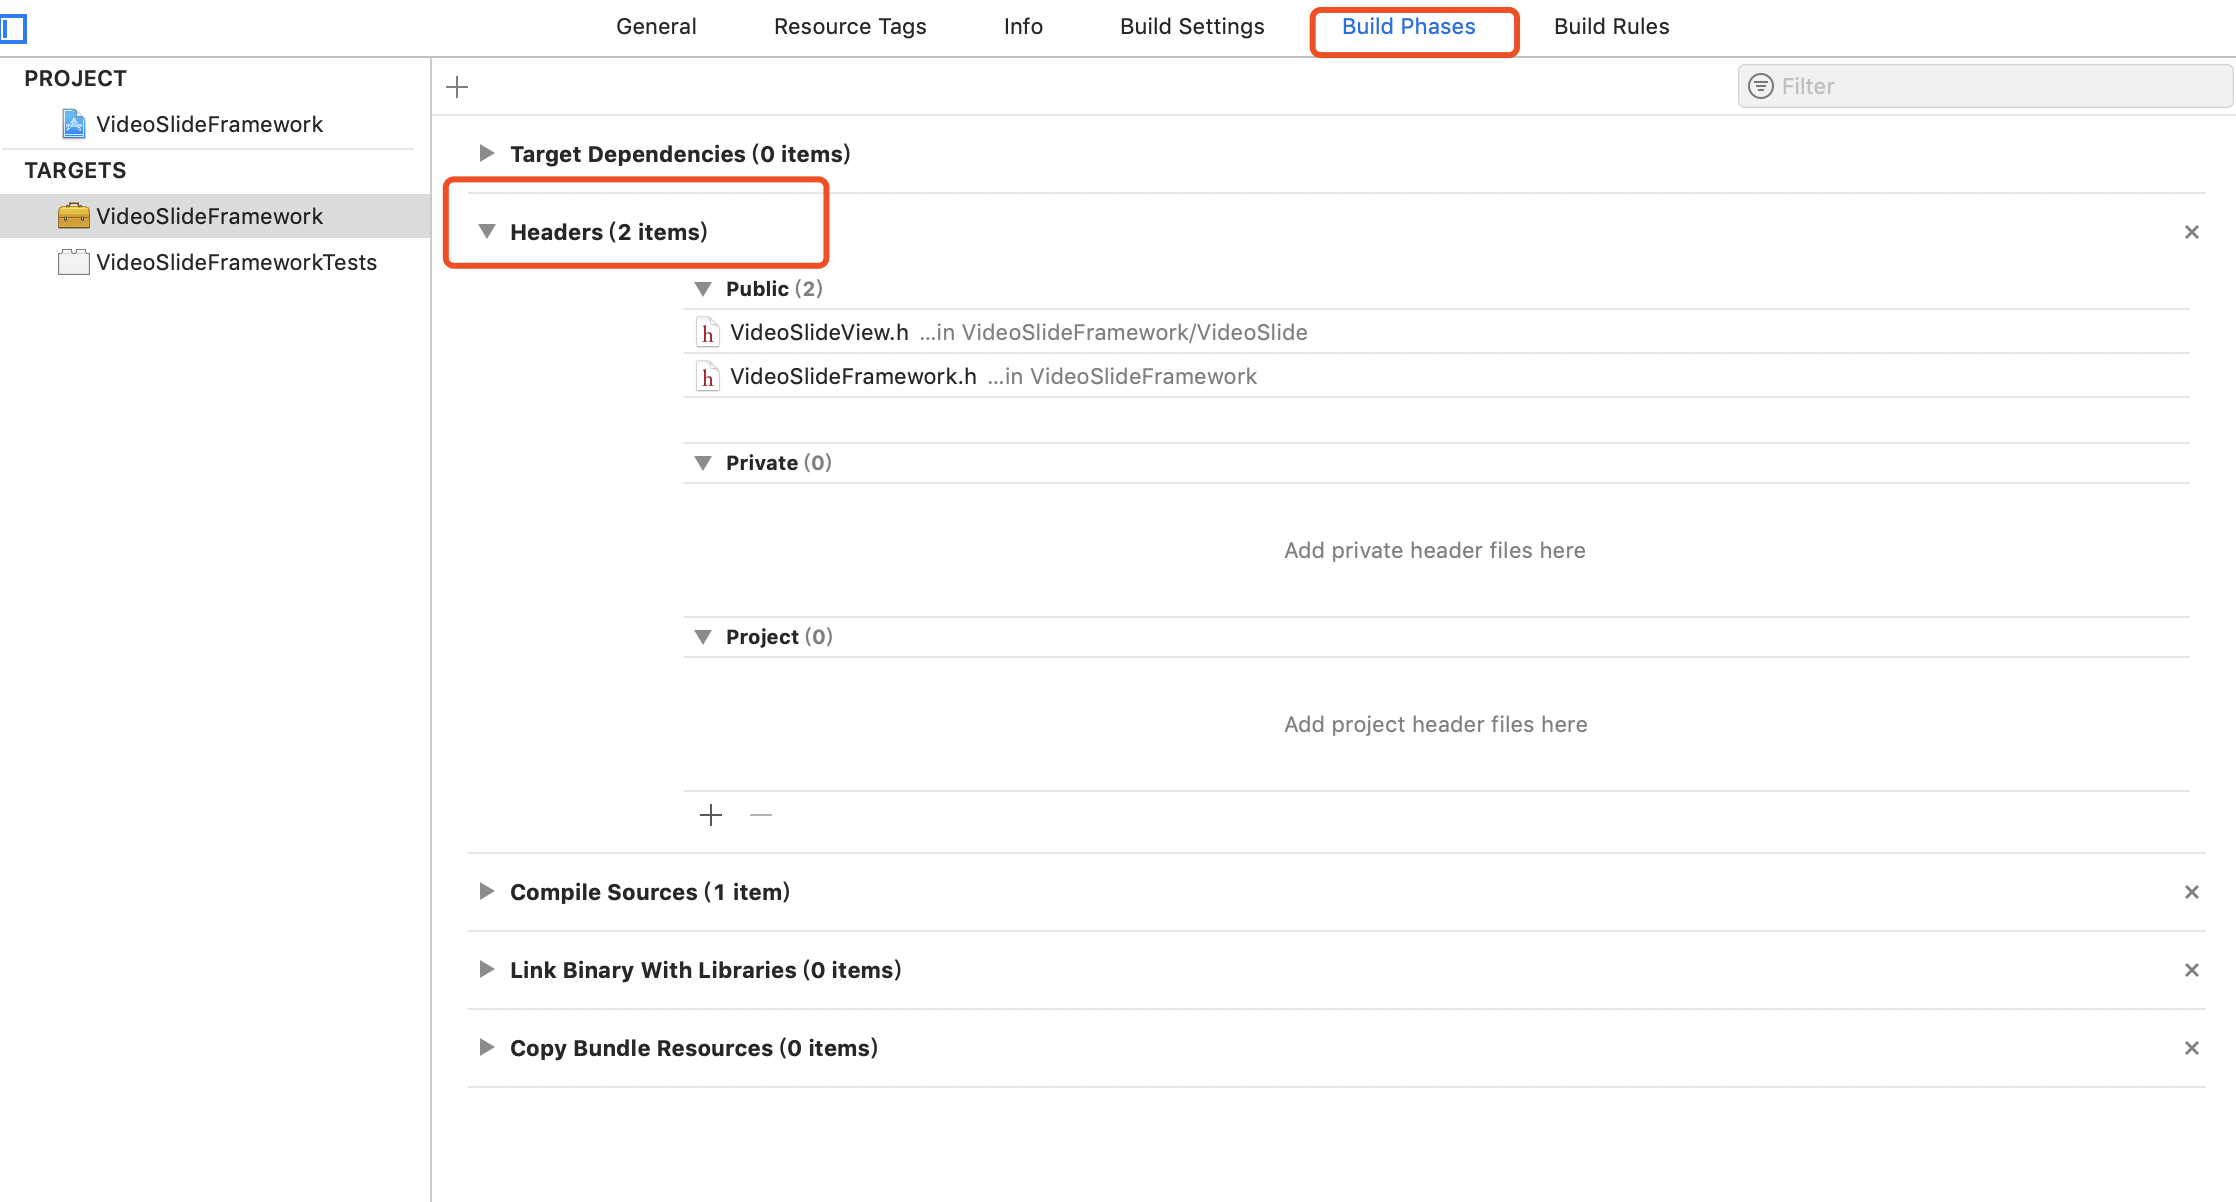Viewport: 2236px width, 1202px height.
Task: Expand Target Dependencies section
Action: 487,154
